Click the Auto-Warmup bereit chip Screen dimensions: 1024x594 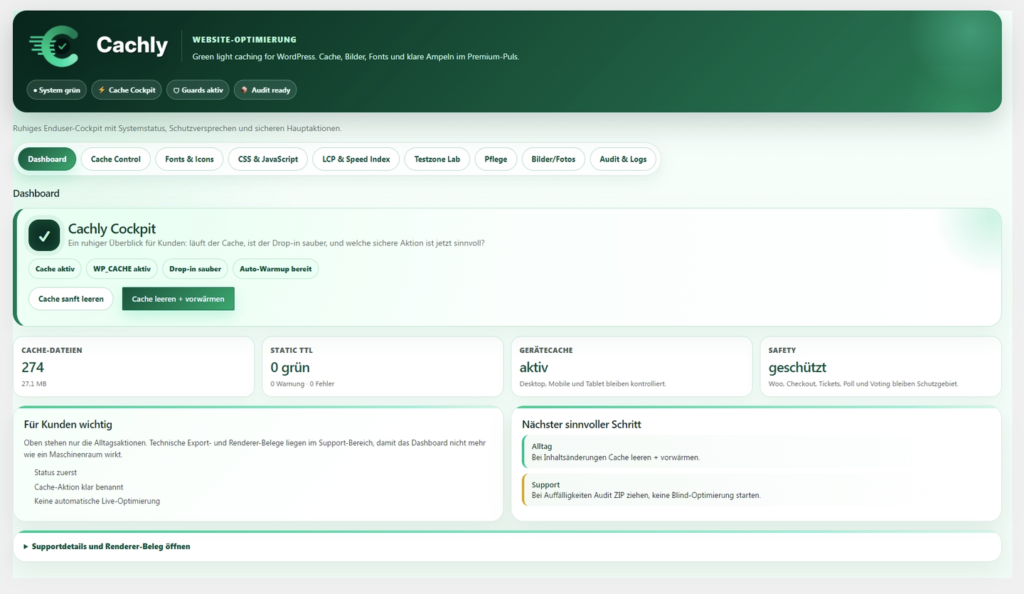pyautogui.click(x=276, y=269)
